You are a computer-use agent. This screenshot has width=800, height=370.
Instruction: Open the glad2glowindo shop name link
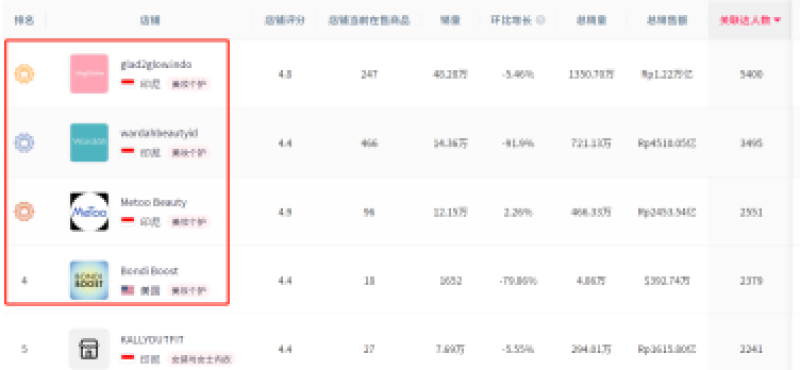pyautogui.click(x=156, y=64)
